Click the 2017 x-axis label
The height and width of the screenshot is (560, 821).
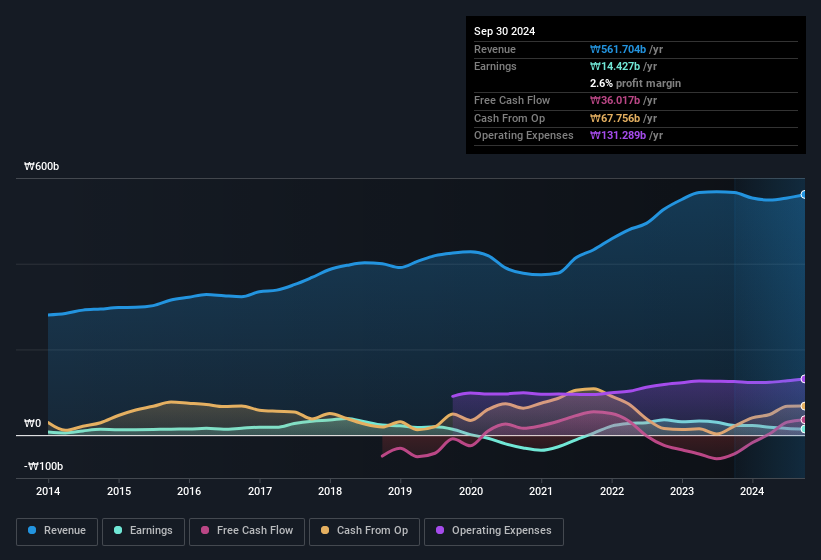coord(260,491)
